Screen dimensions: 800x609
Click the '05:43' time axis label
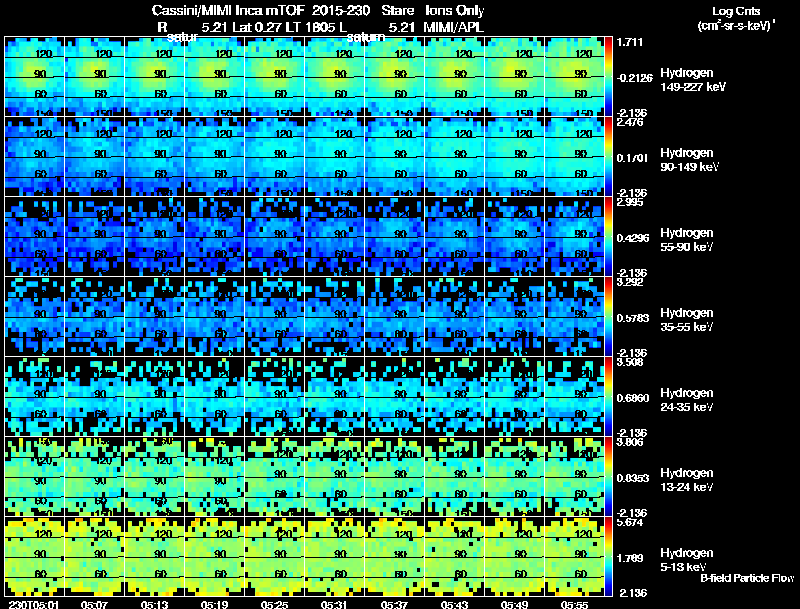(x=454, y=604)
